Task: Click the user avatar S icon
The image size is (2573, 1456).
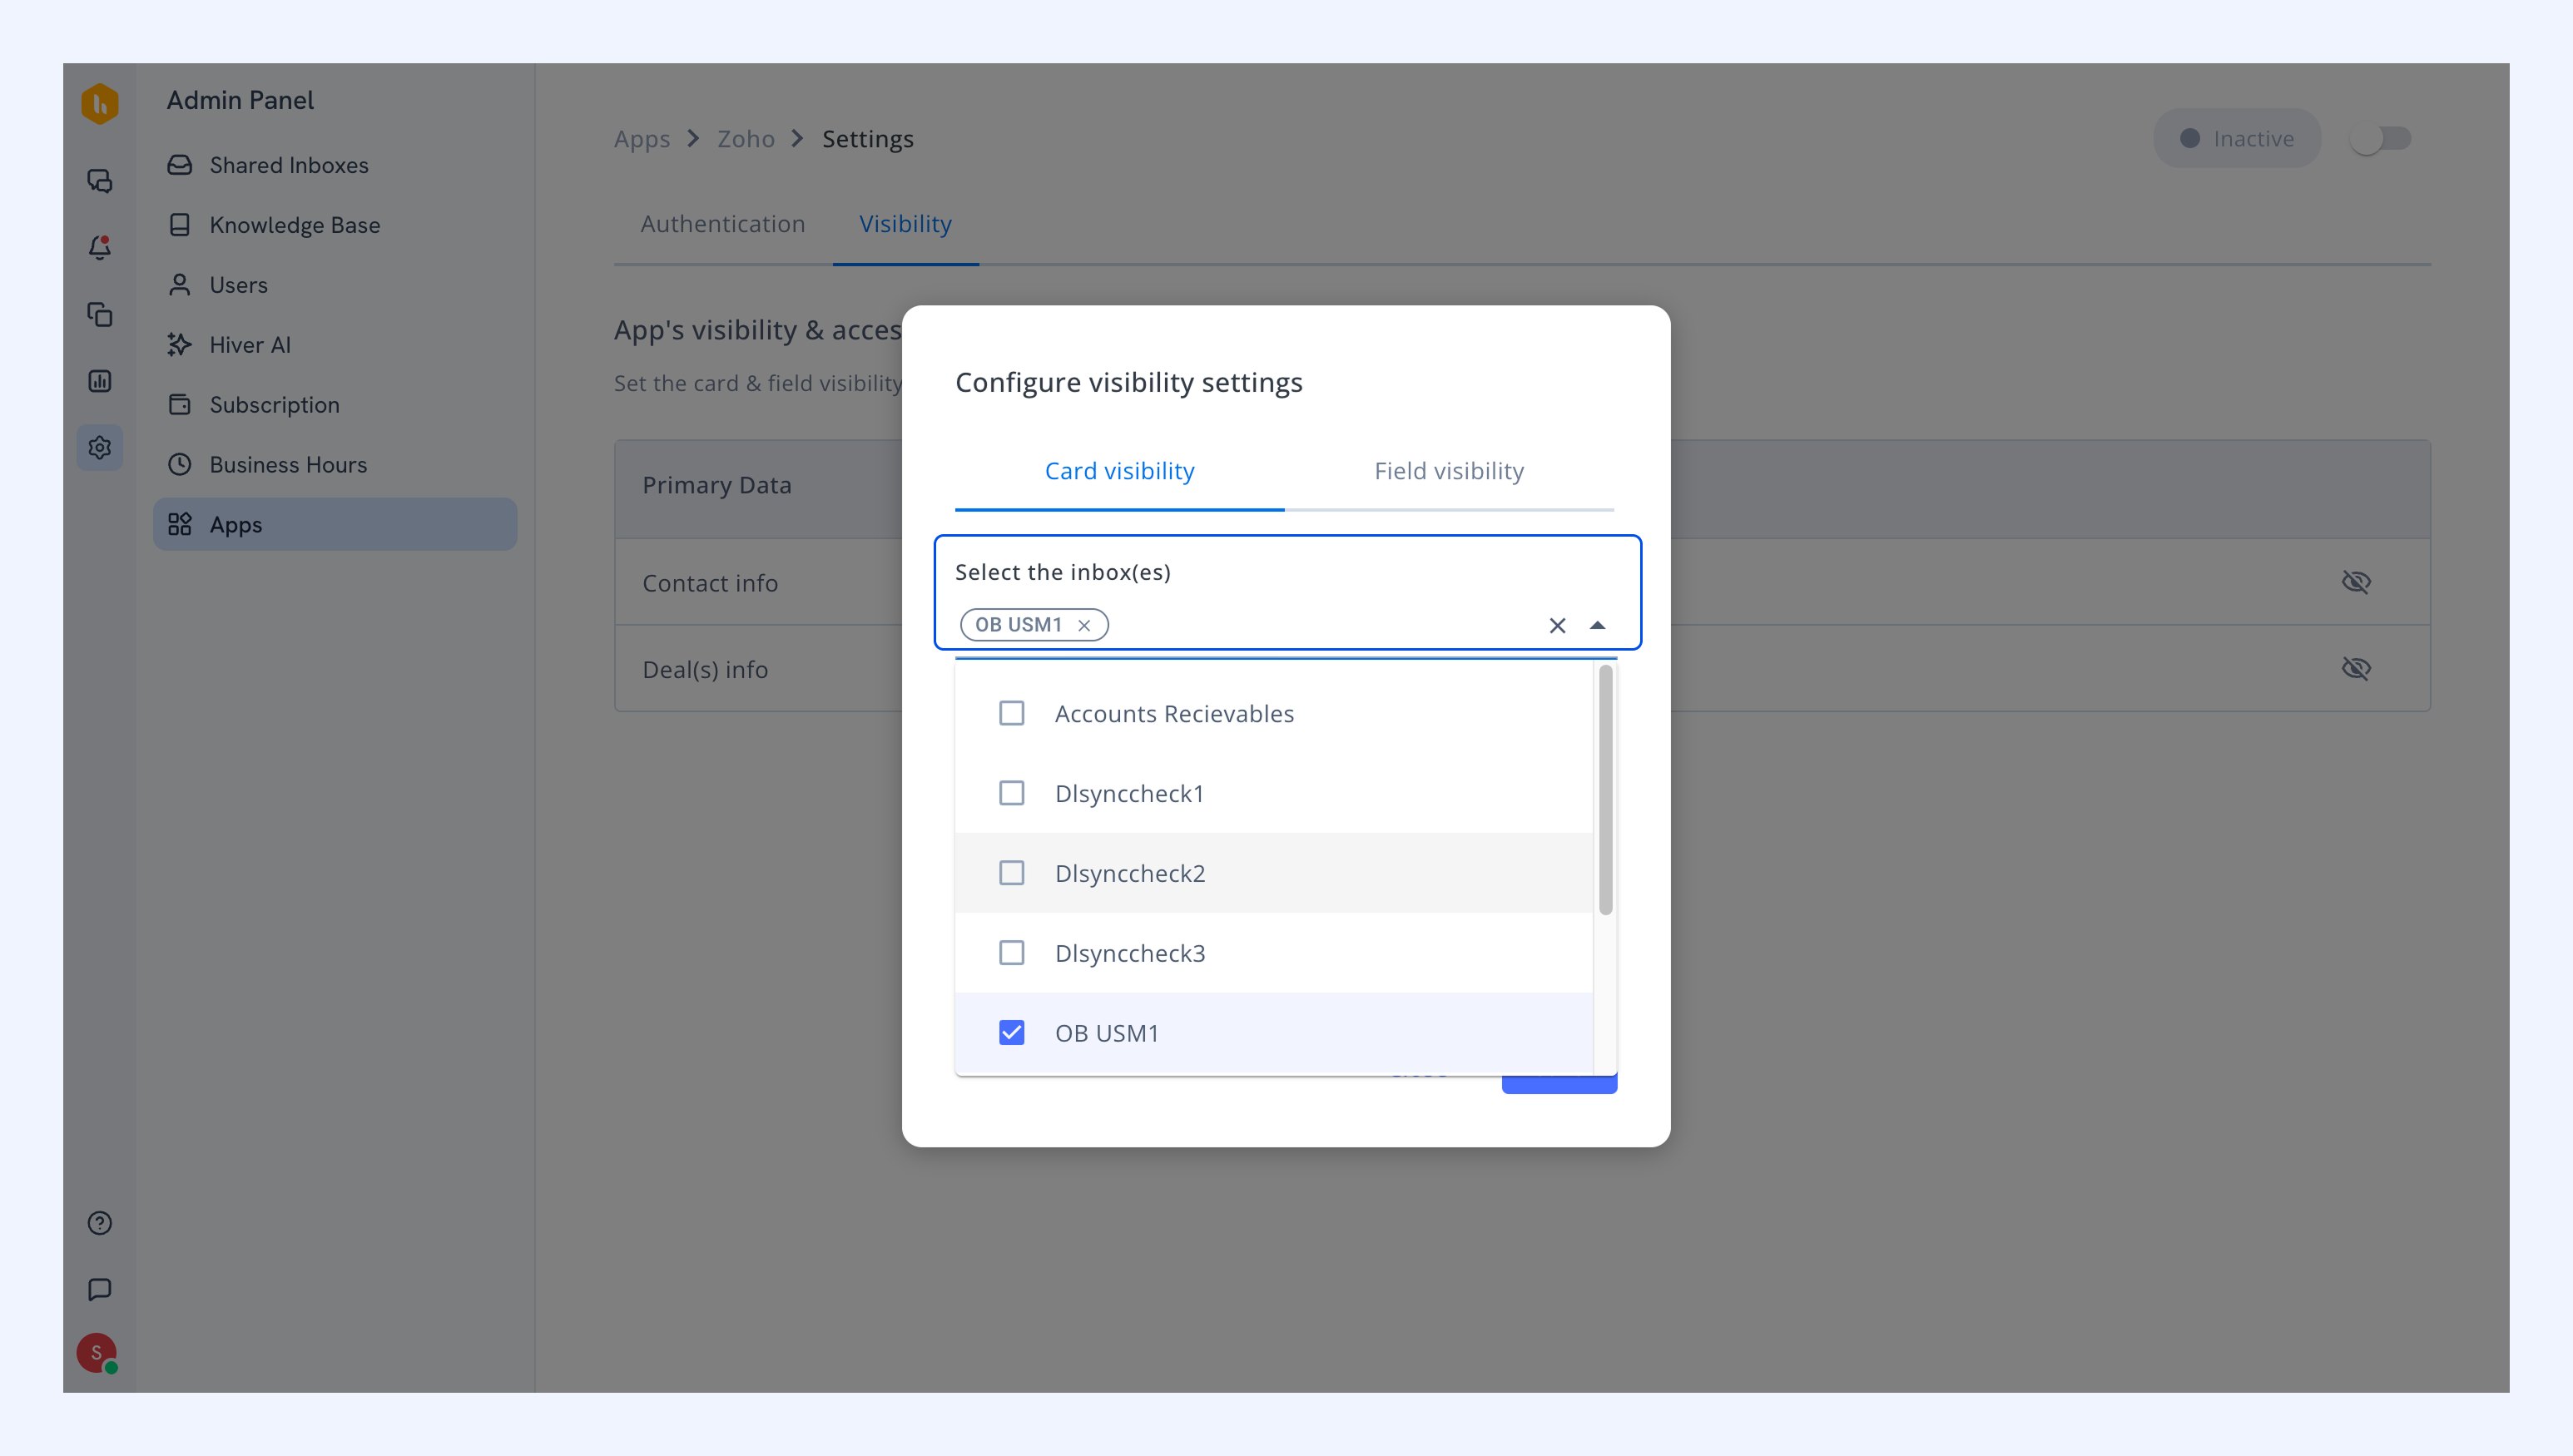Action: (97, 1353)
